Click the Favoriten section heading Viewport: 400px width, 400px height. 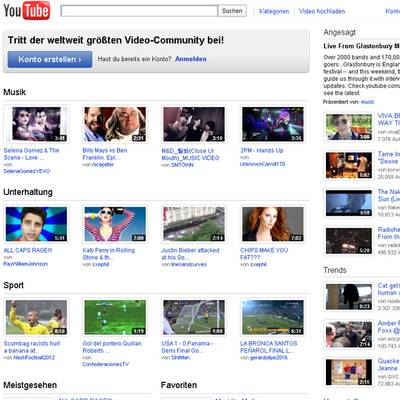point(179,385)
